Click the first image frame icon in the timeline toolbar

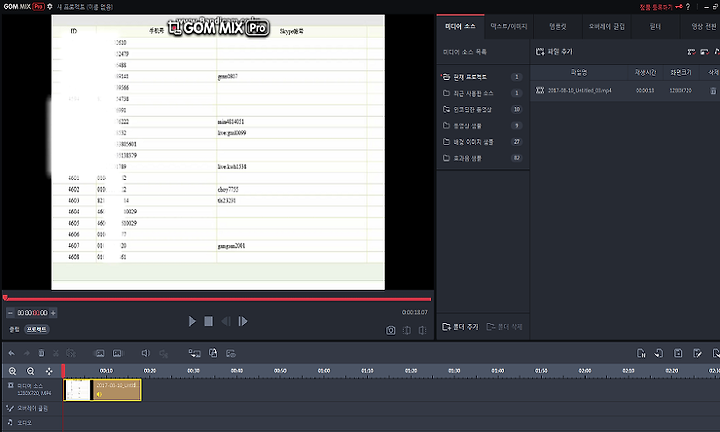[99, 353]
